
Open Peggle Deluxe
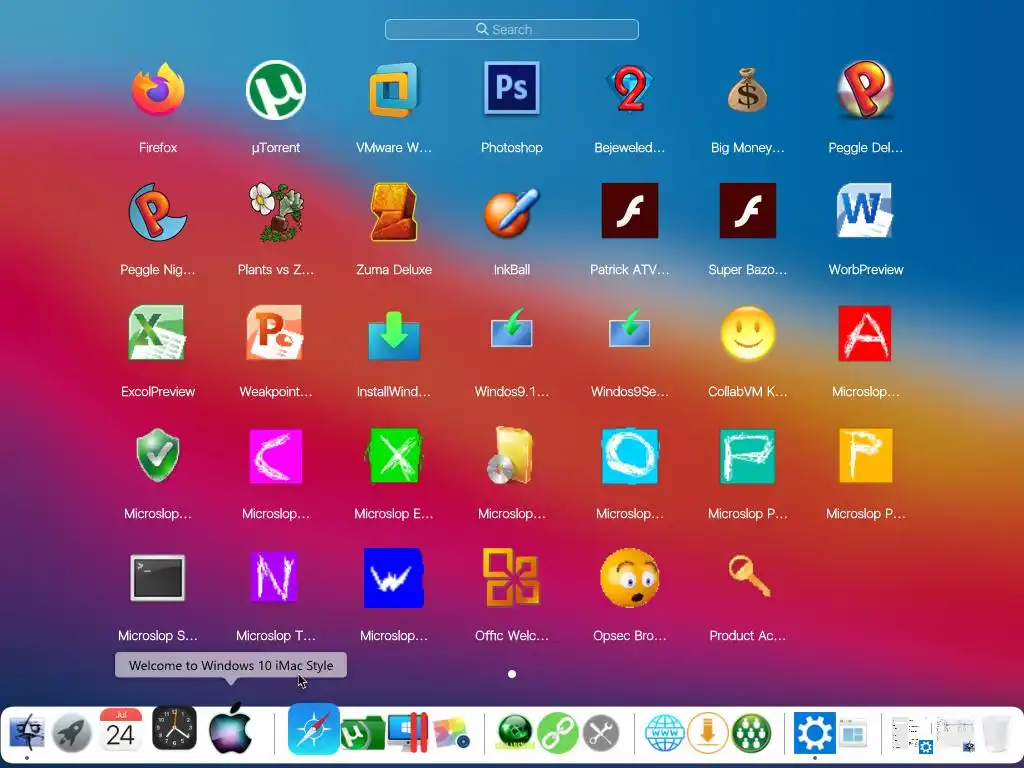coord(865,89)
